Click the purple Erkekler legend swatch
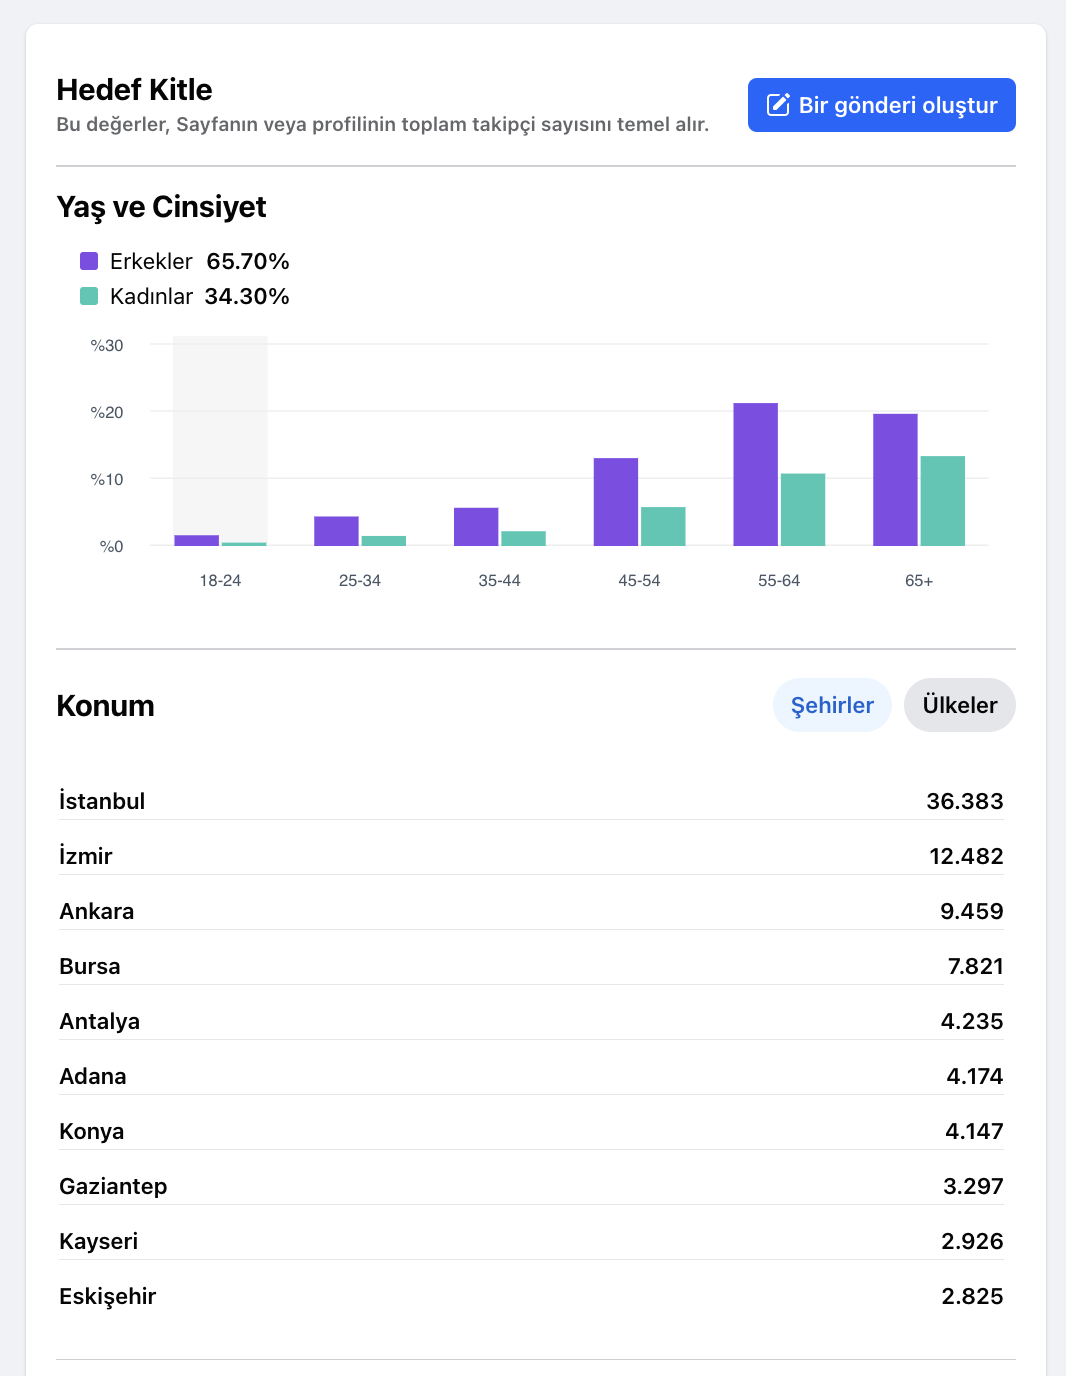Image resolution: width=1066 pixels, height=1376 pixels. (x=89, y=261)
